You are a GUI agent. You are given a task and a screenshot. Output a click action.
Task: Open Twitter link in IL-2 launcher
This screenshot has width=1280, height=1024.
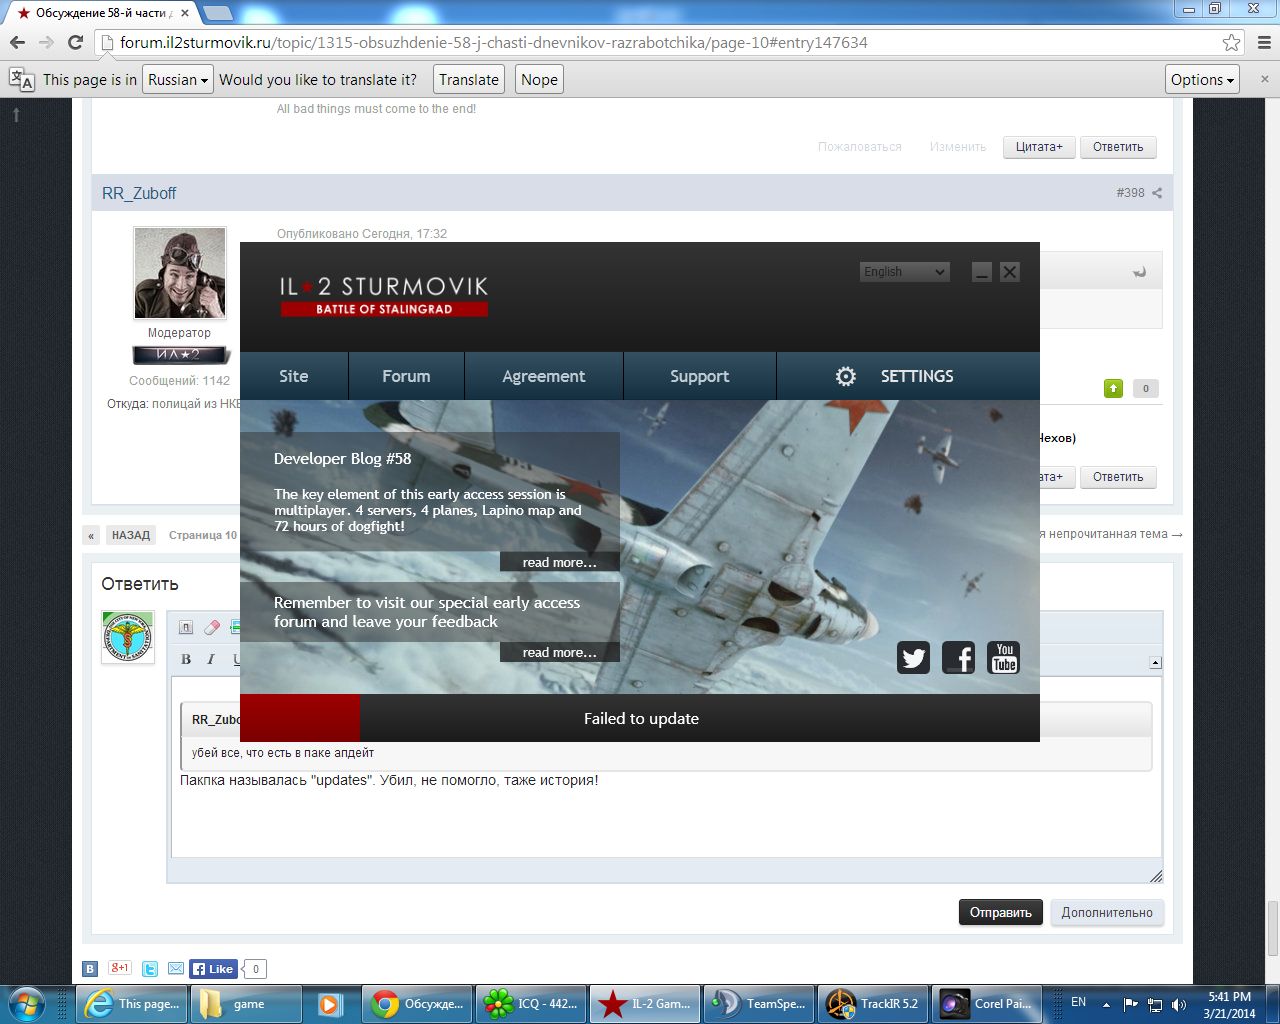(x=913, y=657)
